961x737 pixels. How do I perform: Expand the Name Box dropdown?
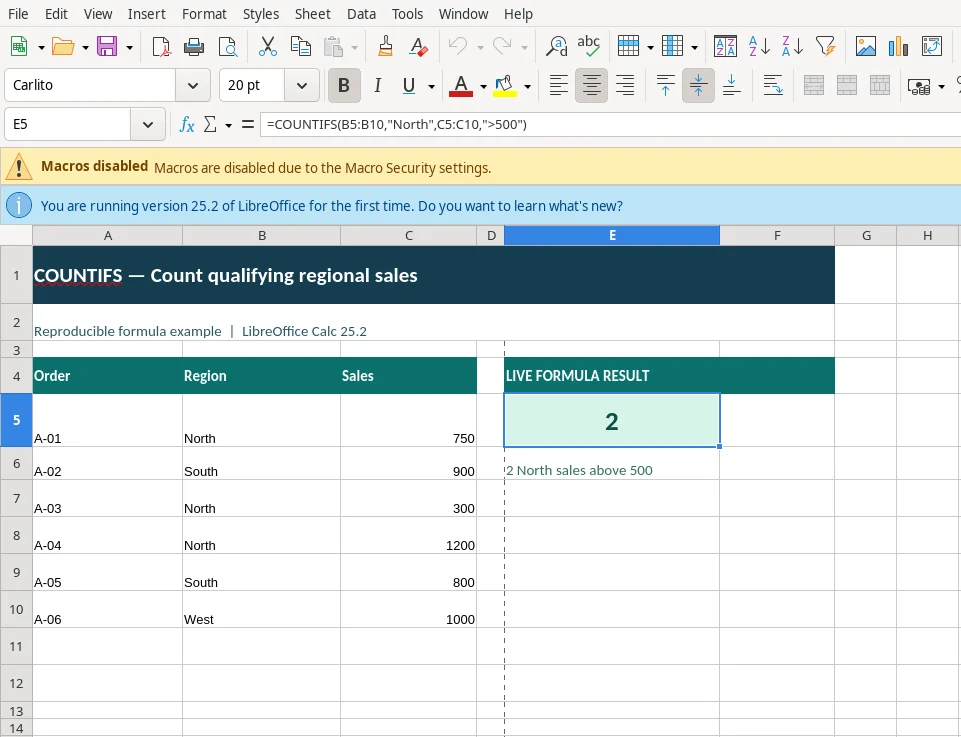[148, 124]
